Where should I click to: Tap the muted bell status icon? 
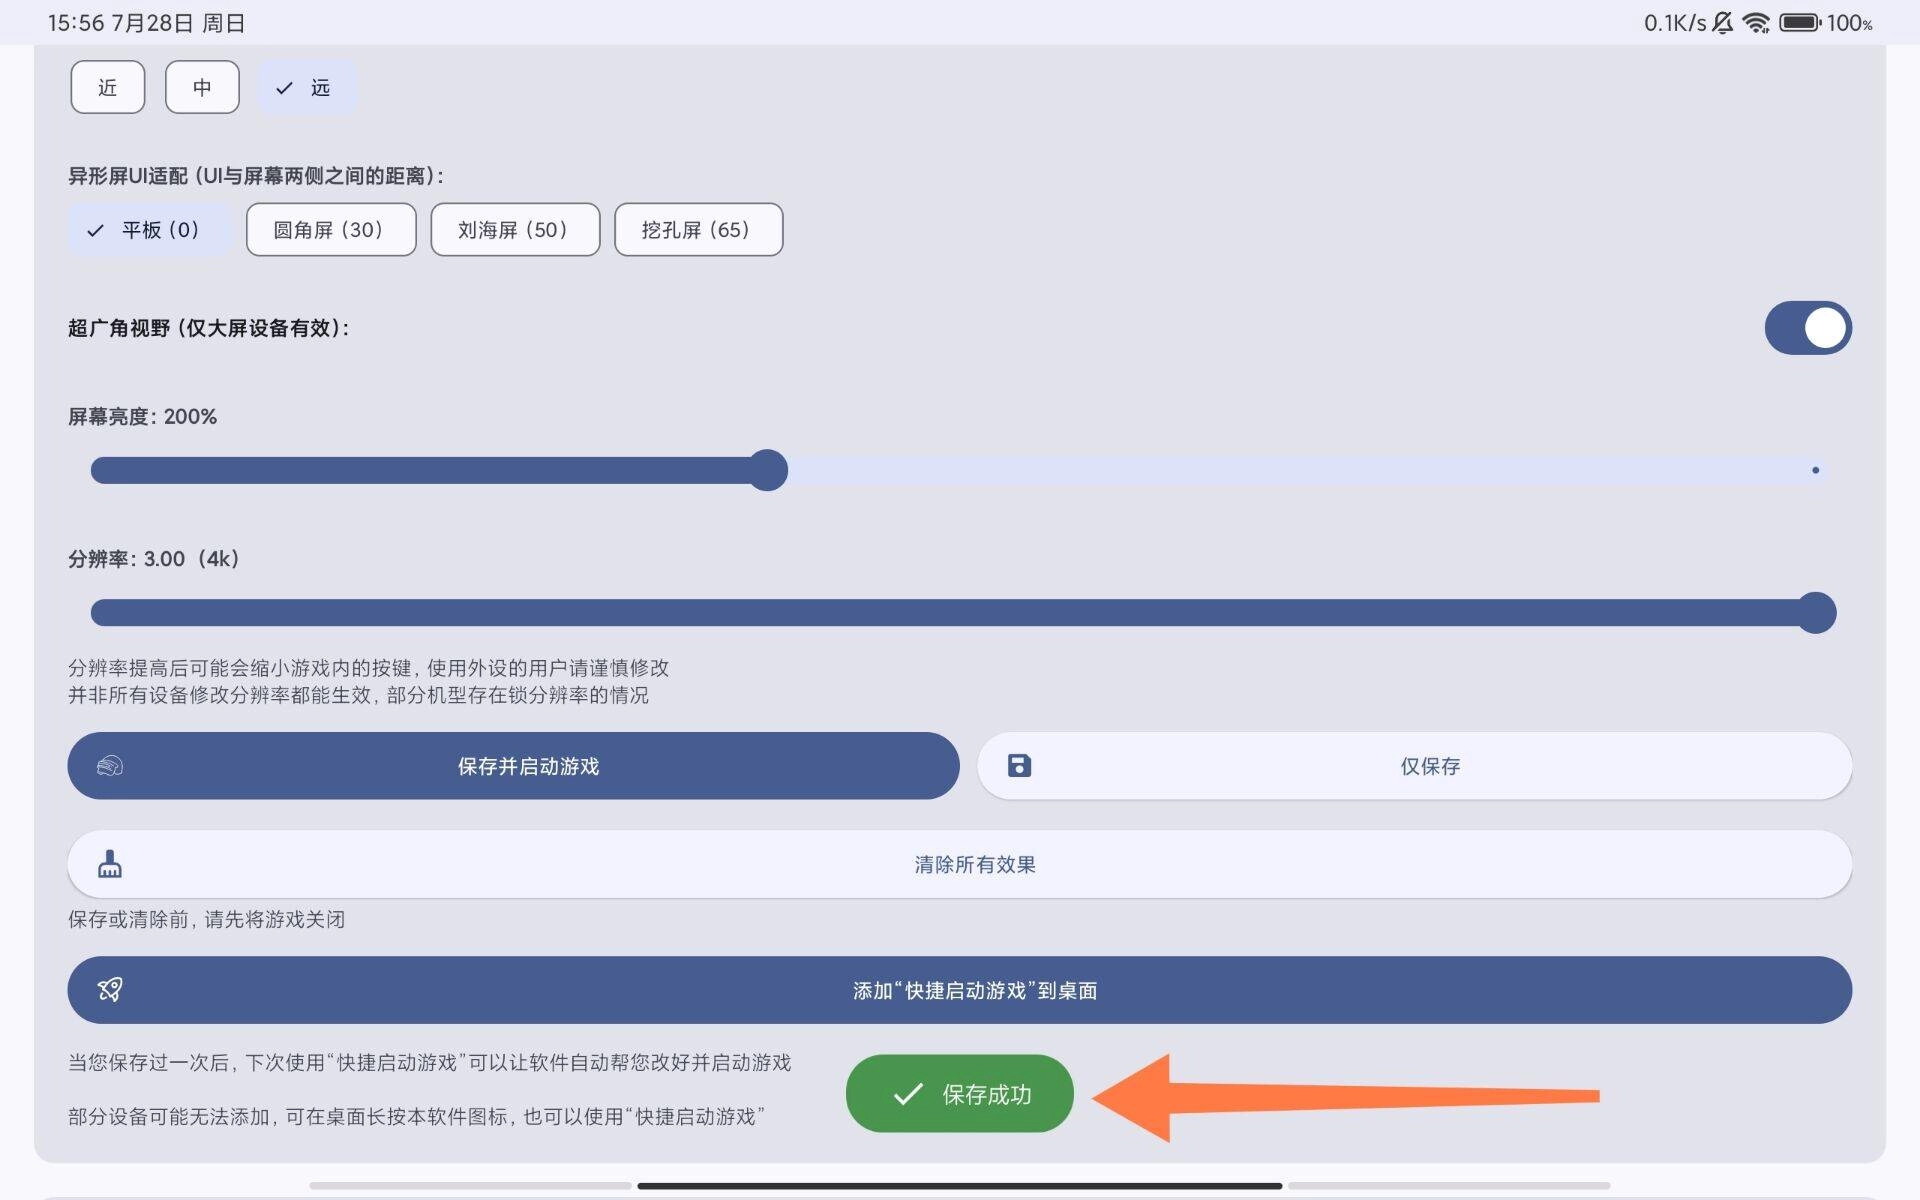click(1722, 22)
